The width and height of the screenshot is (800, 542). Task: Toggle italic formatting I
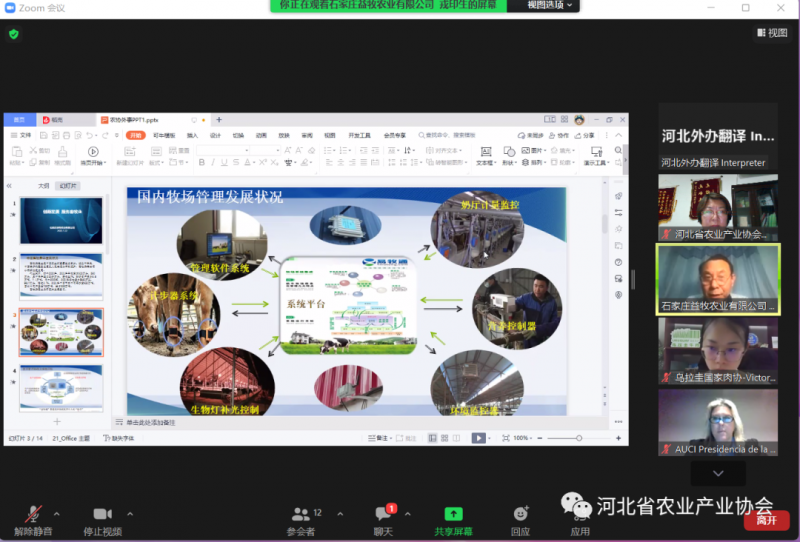click(x=213, y=162)
